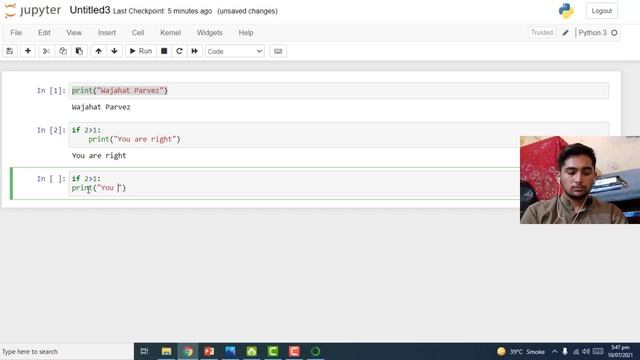Viewport: 640px width, 360px height.
Task: Insert a cell below with plus icon
Action: point(28,51)
